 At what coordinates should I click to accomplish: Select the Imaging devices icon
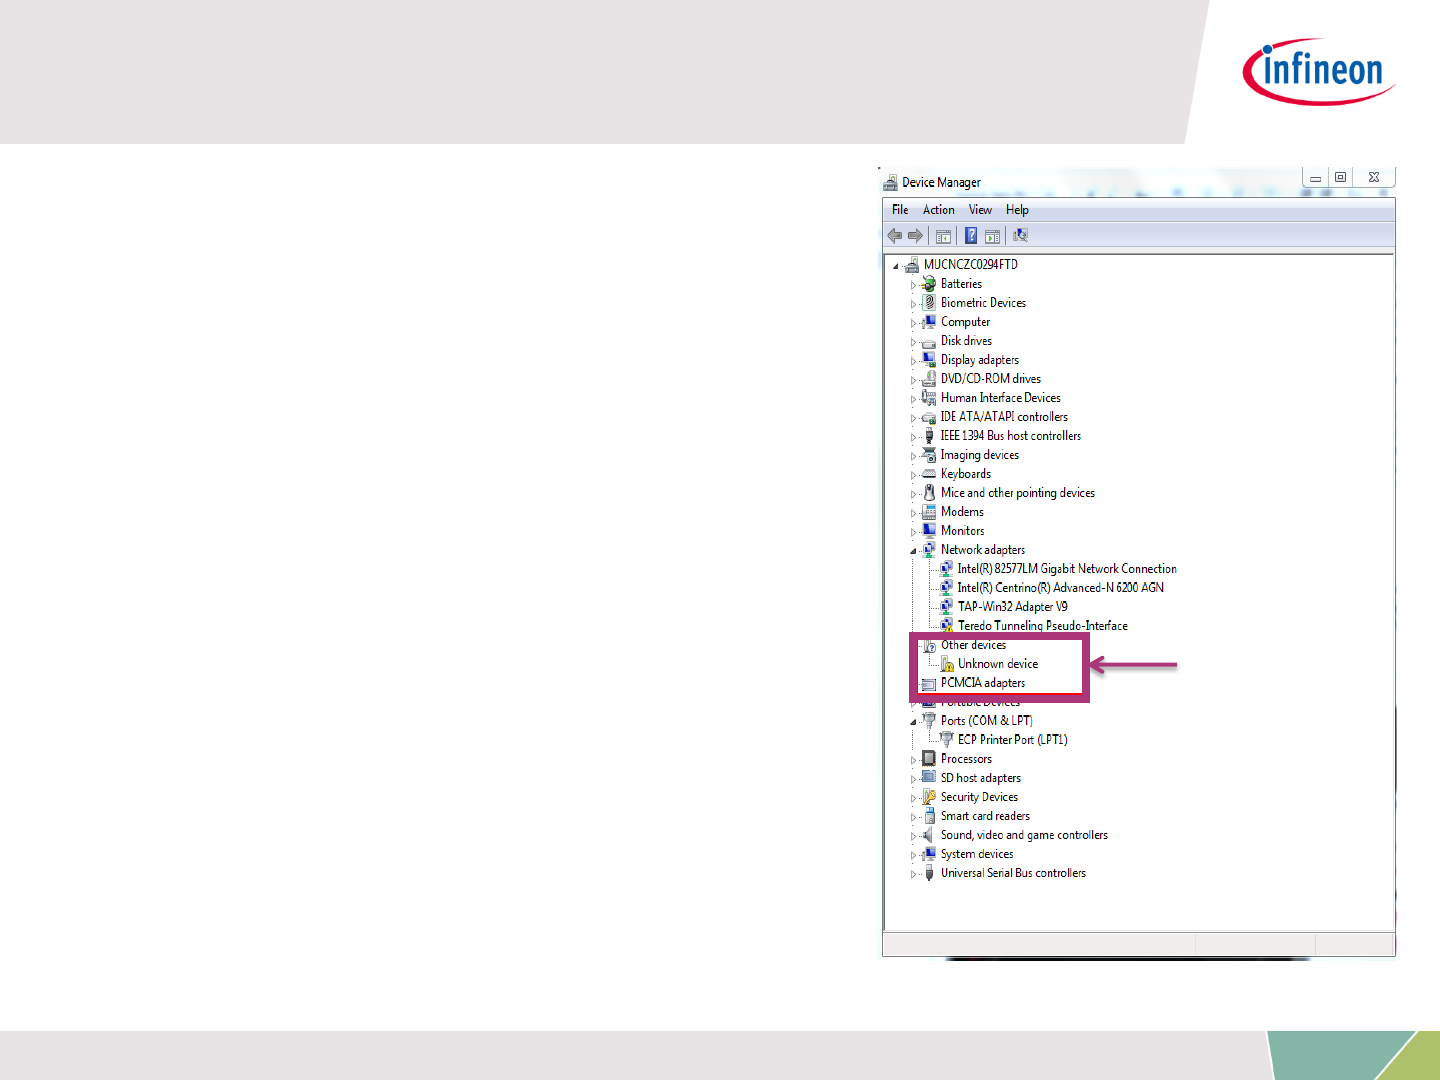click(929, 455)
